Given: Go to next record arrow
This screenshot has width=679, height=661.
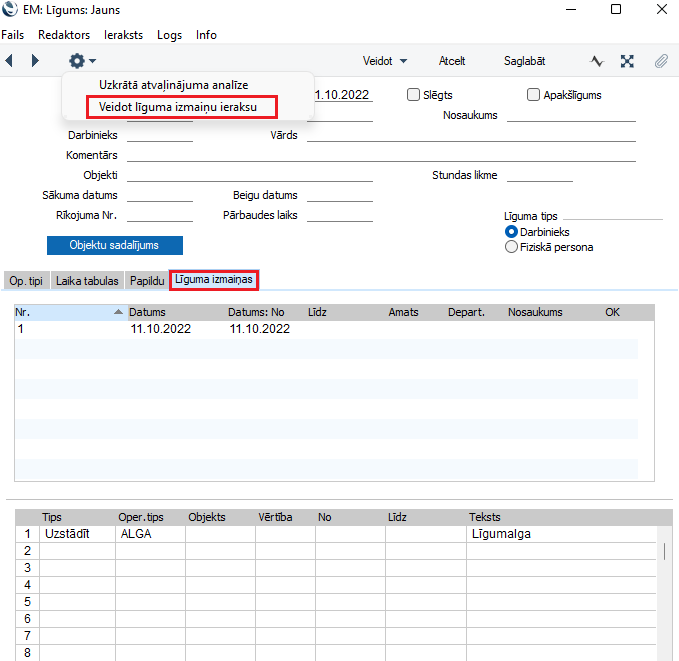Looking at the screenshot, I should (x=35, y=61).
